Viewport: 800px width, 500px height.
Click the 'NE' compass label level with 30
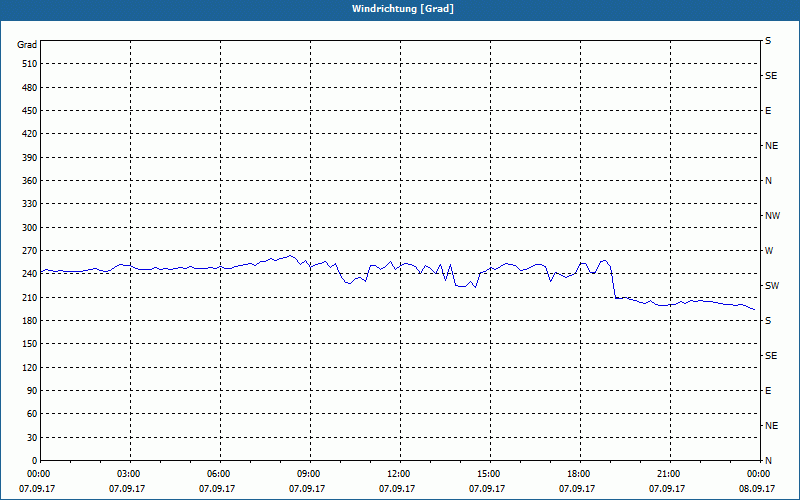point(771,426)
